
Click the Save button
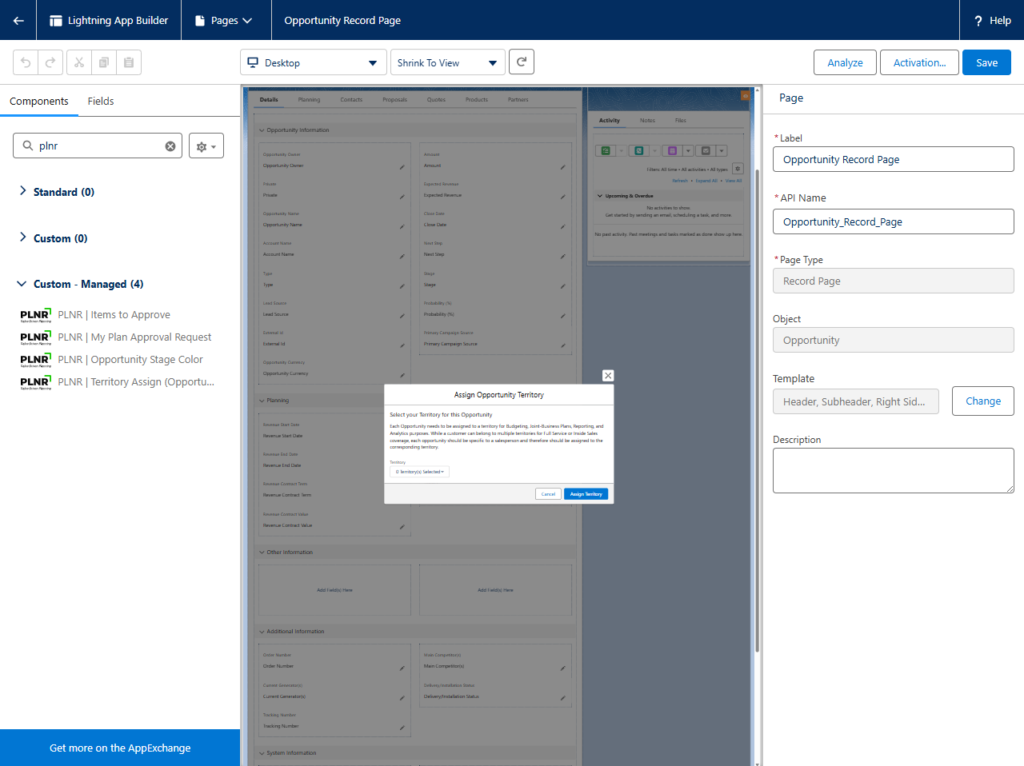(x=986, y=63)
